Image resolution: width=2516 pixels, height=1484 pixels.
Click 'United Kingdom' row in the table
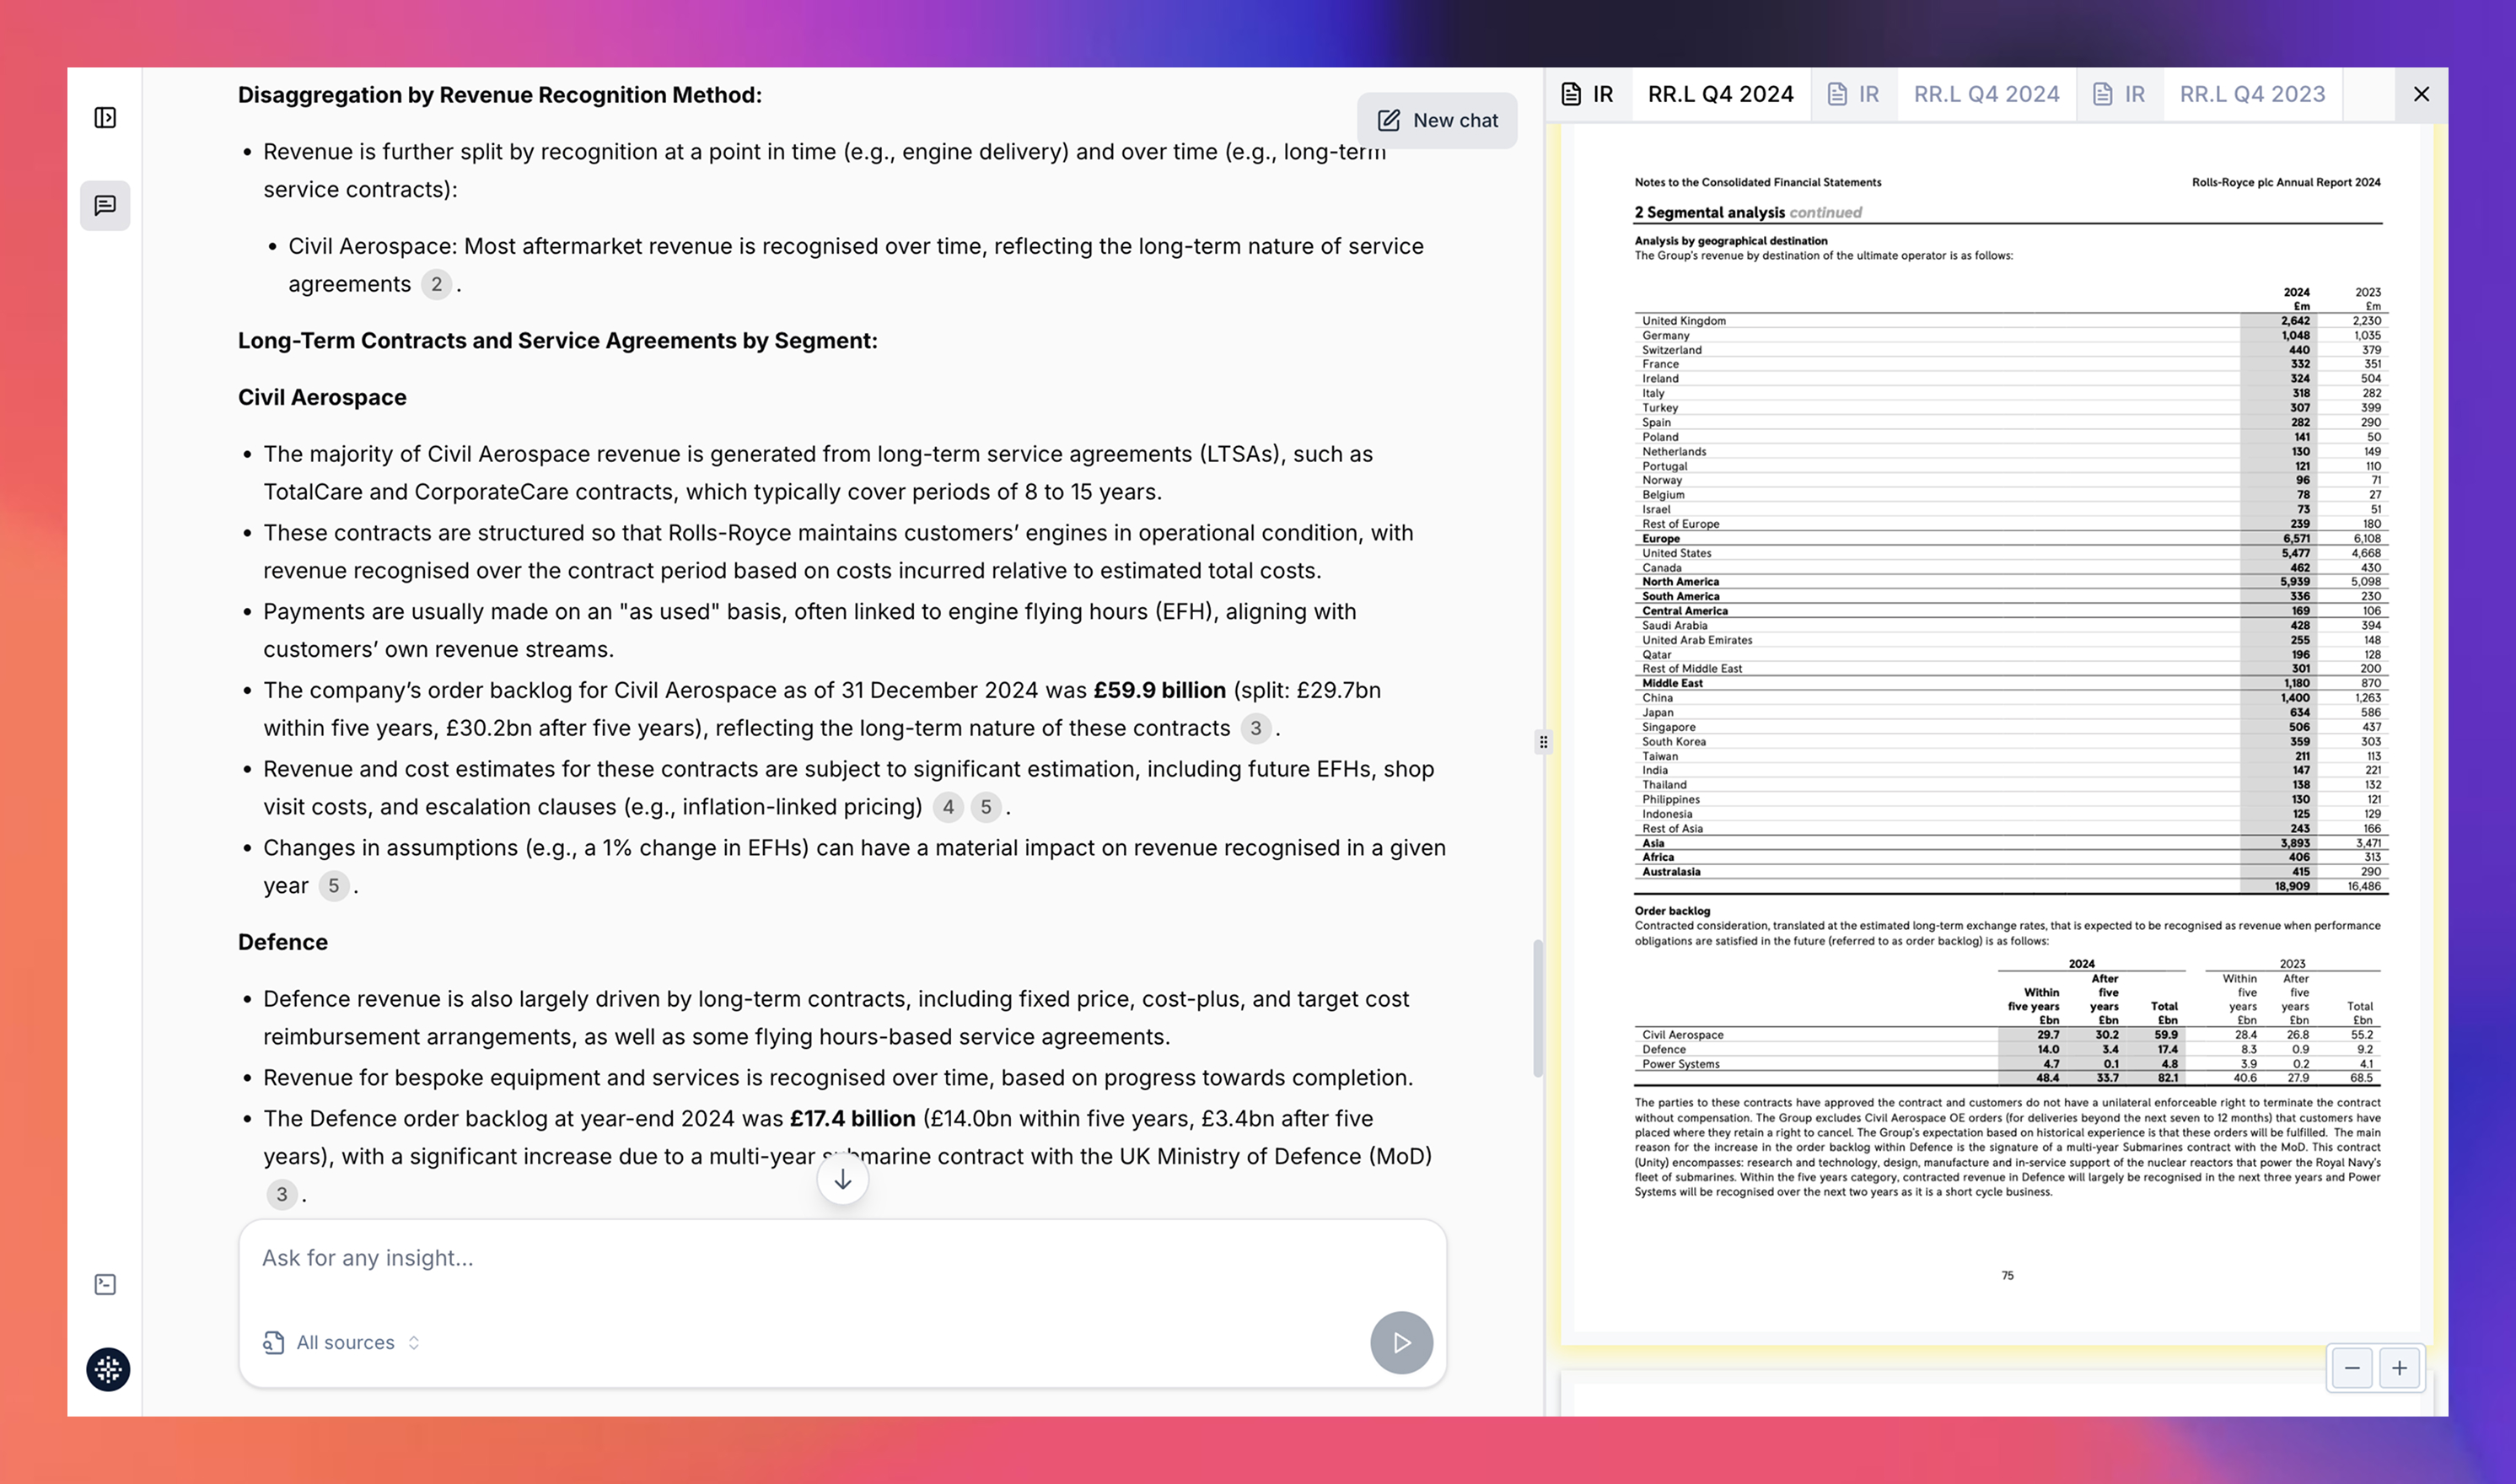click(2010, 321)
